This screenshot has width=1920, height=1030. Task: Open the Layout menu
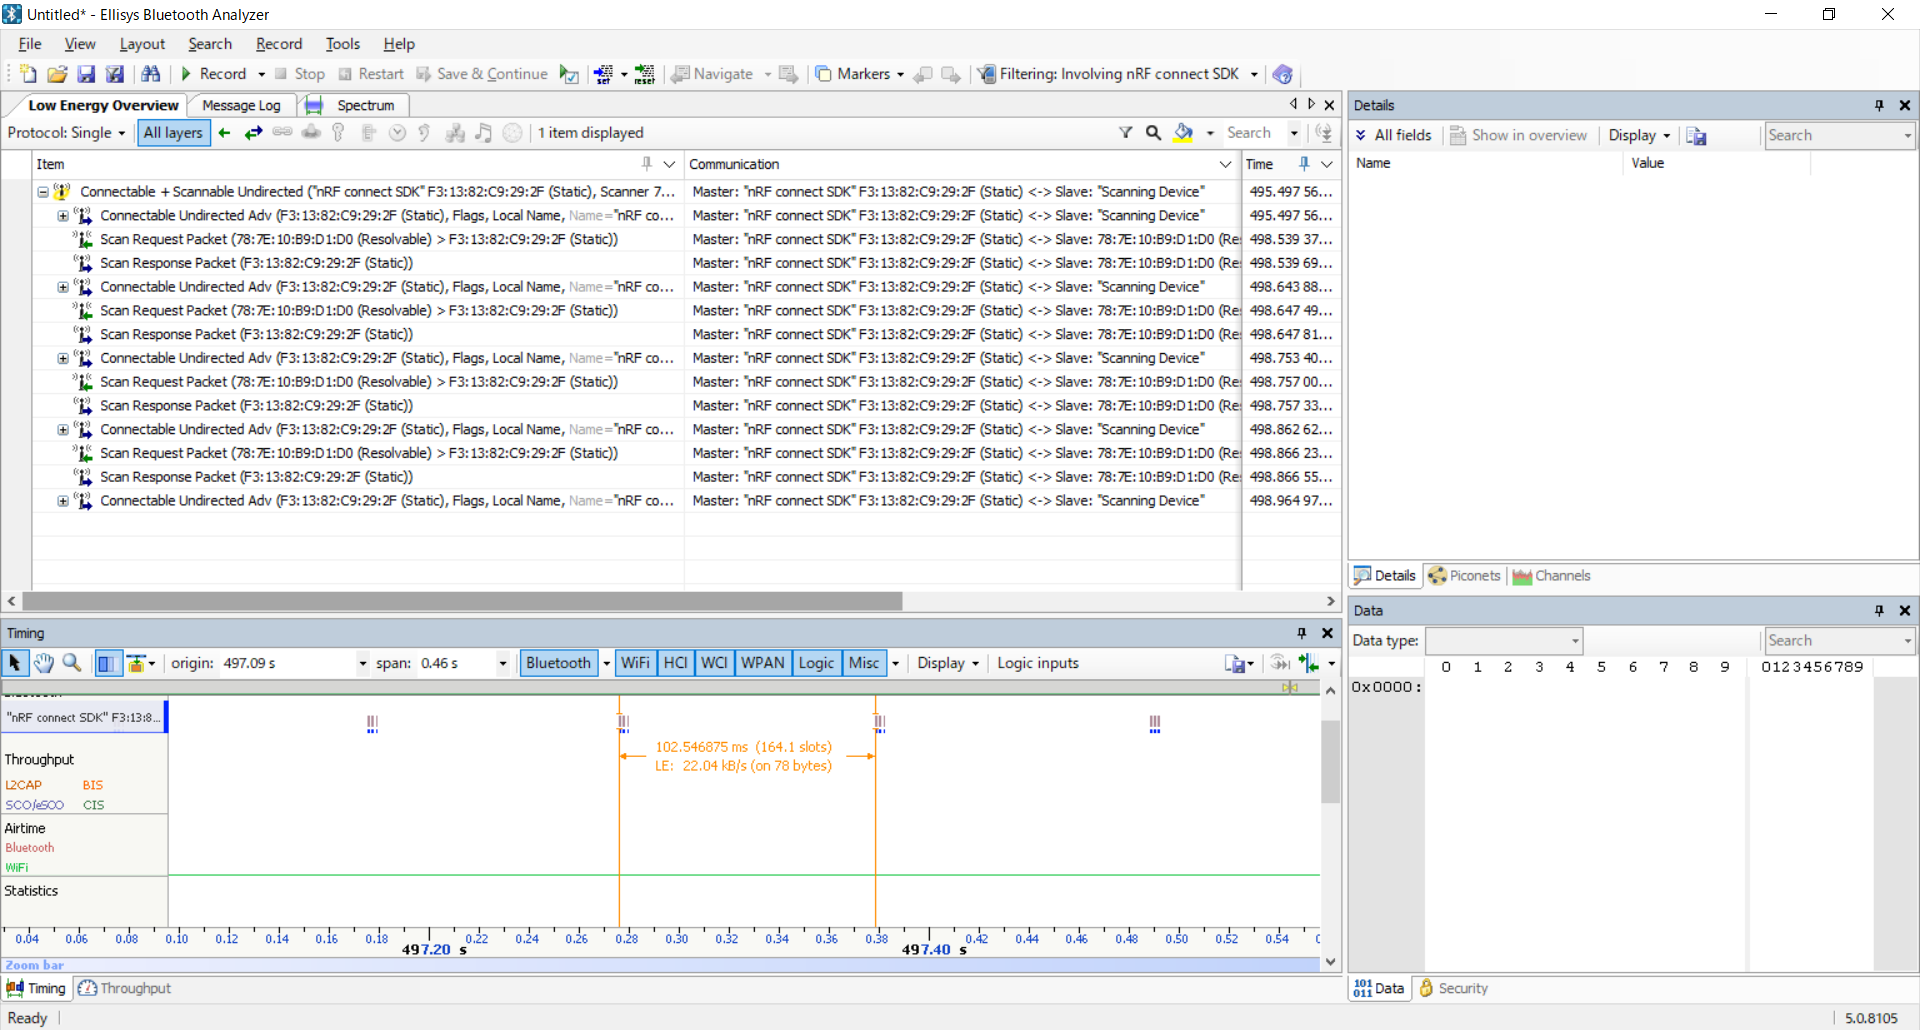click(142, 44)
